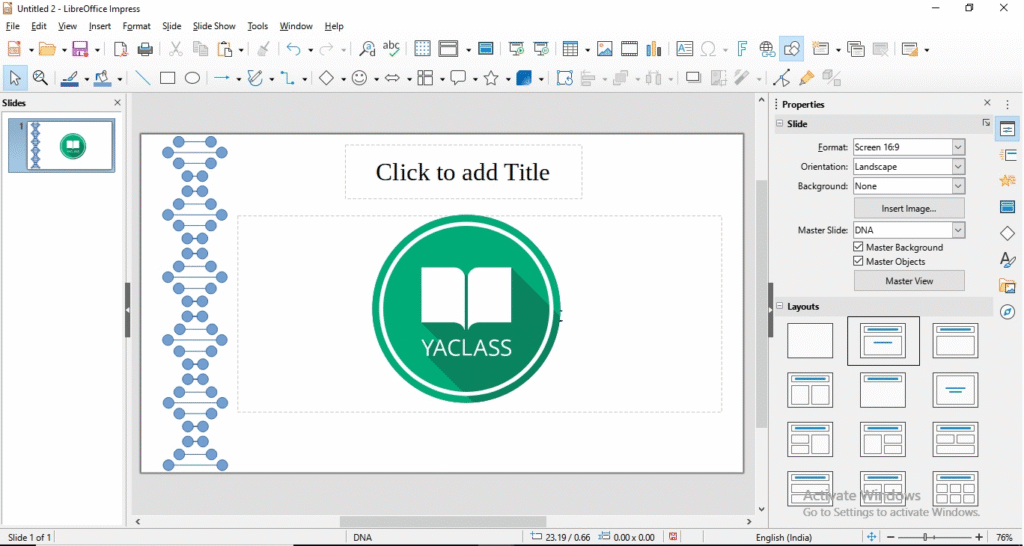The width and height of the screenshot is (1024, 546).
Task: Open the Navigator sidebar panel icon
Action: [1008, 313]
